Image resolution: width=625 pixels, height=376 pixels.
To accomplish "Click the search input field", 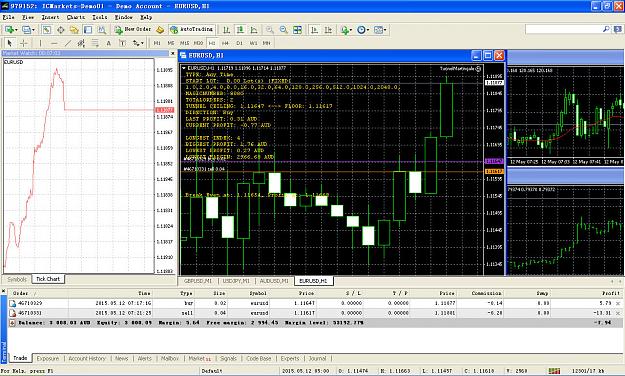I will pyautogui.click(x=565, y=29).
